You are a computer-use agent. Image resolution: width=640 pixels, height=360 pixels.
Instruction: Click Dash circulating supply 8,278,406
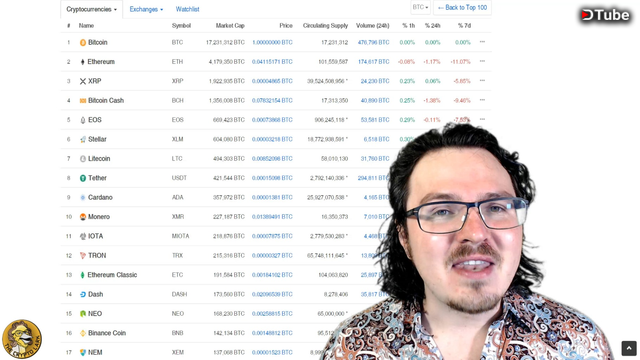click(x=336, y=294)
